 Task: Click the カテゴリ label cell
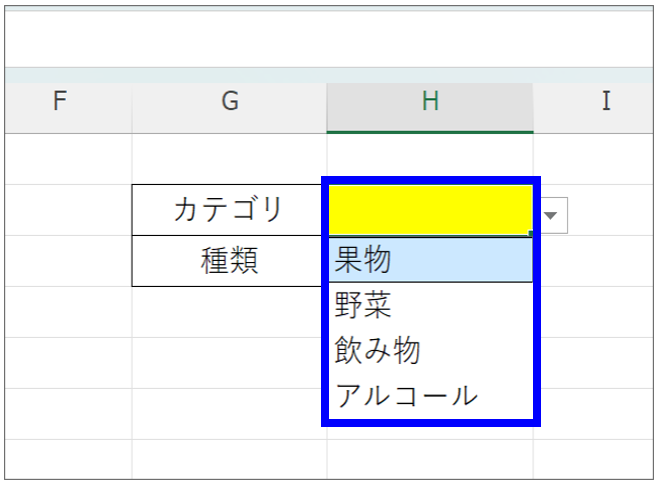coord(230,210)
